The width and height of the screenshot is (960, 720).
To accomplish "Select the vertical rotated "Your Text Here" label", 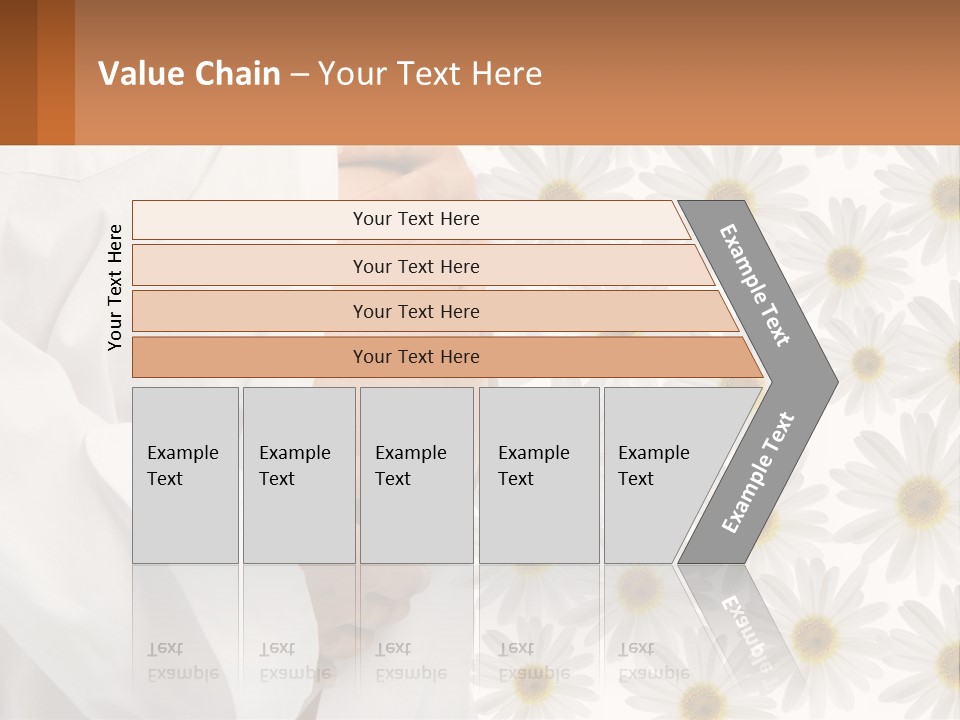I will pyautogui.click(x=115, y=287).
